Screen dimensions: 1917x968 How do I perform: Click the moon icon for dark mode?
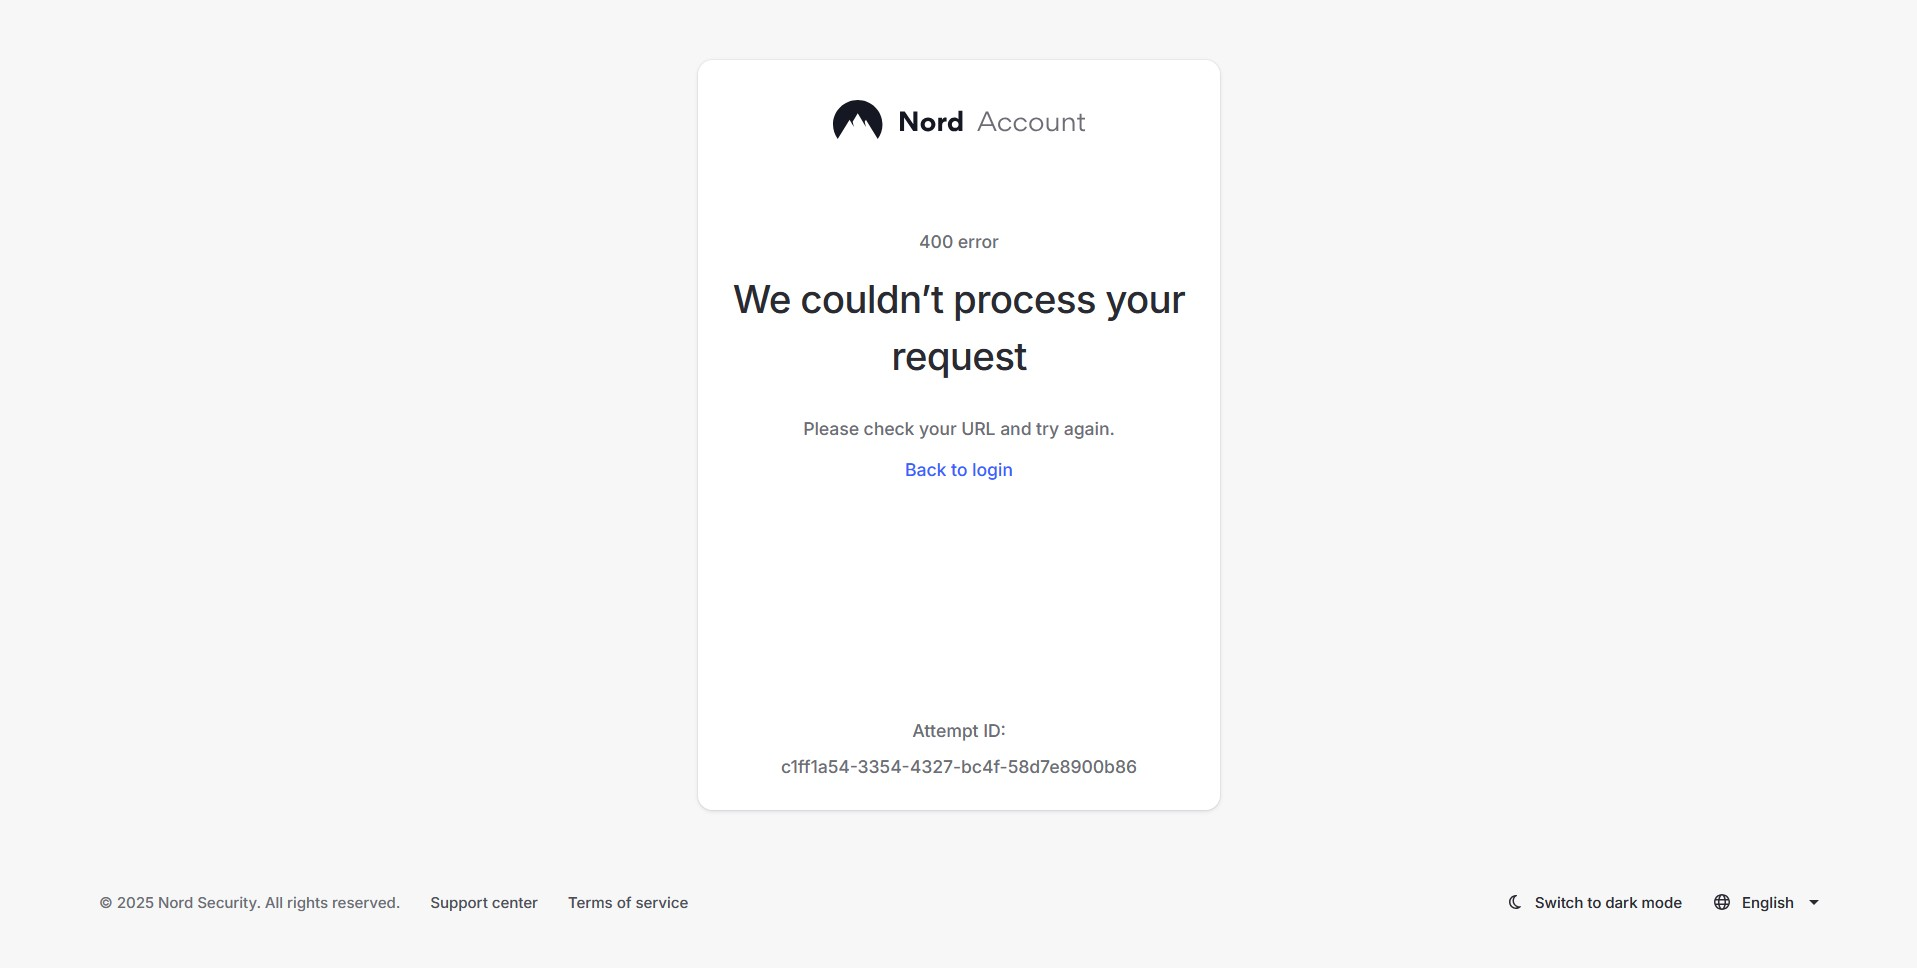coord(1515,902)
